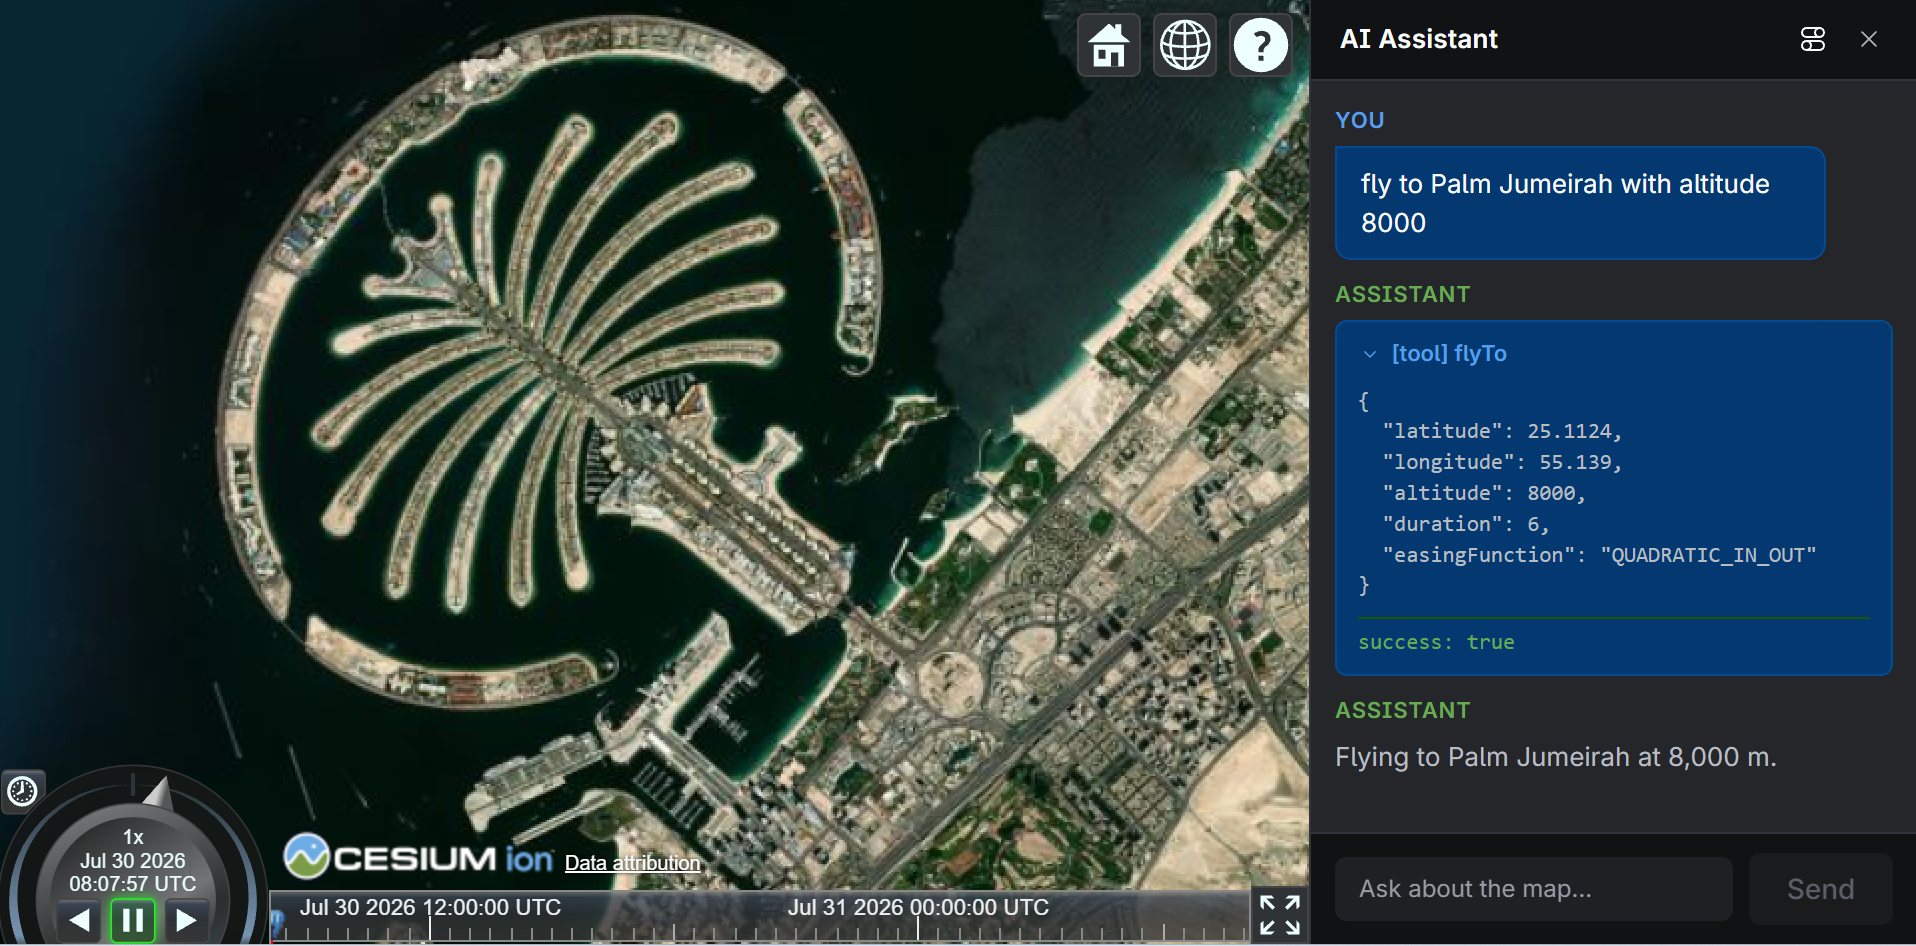Select the "longitude": 55.139 line

tap(1502, 462)
